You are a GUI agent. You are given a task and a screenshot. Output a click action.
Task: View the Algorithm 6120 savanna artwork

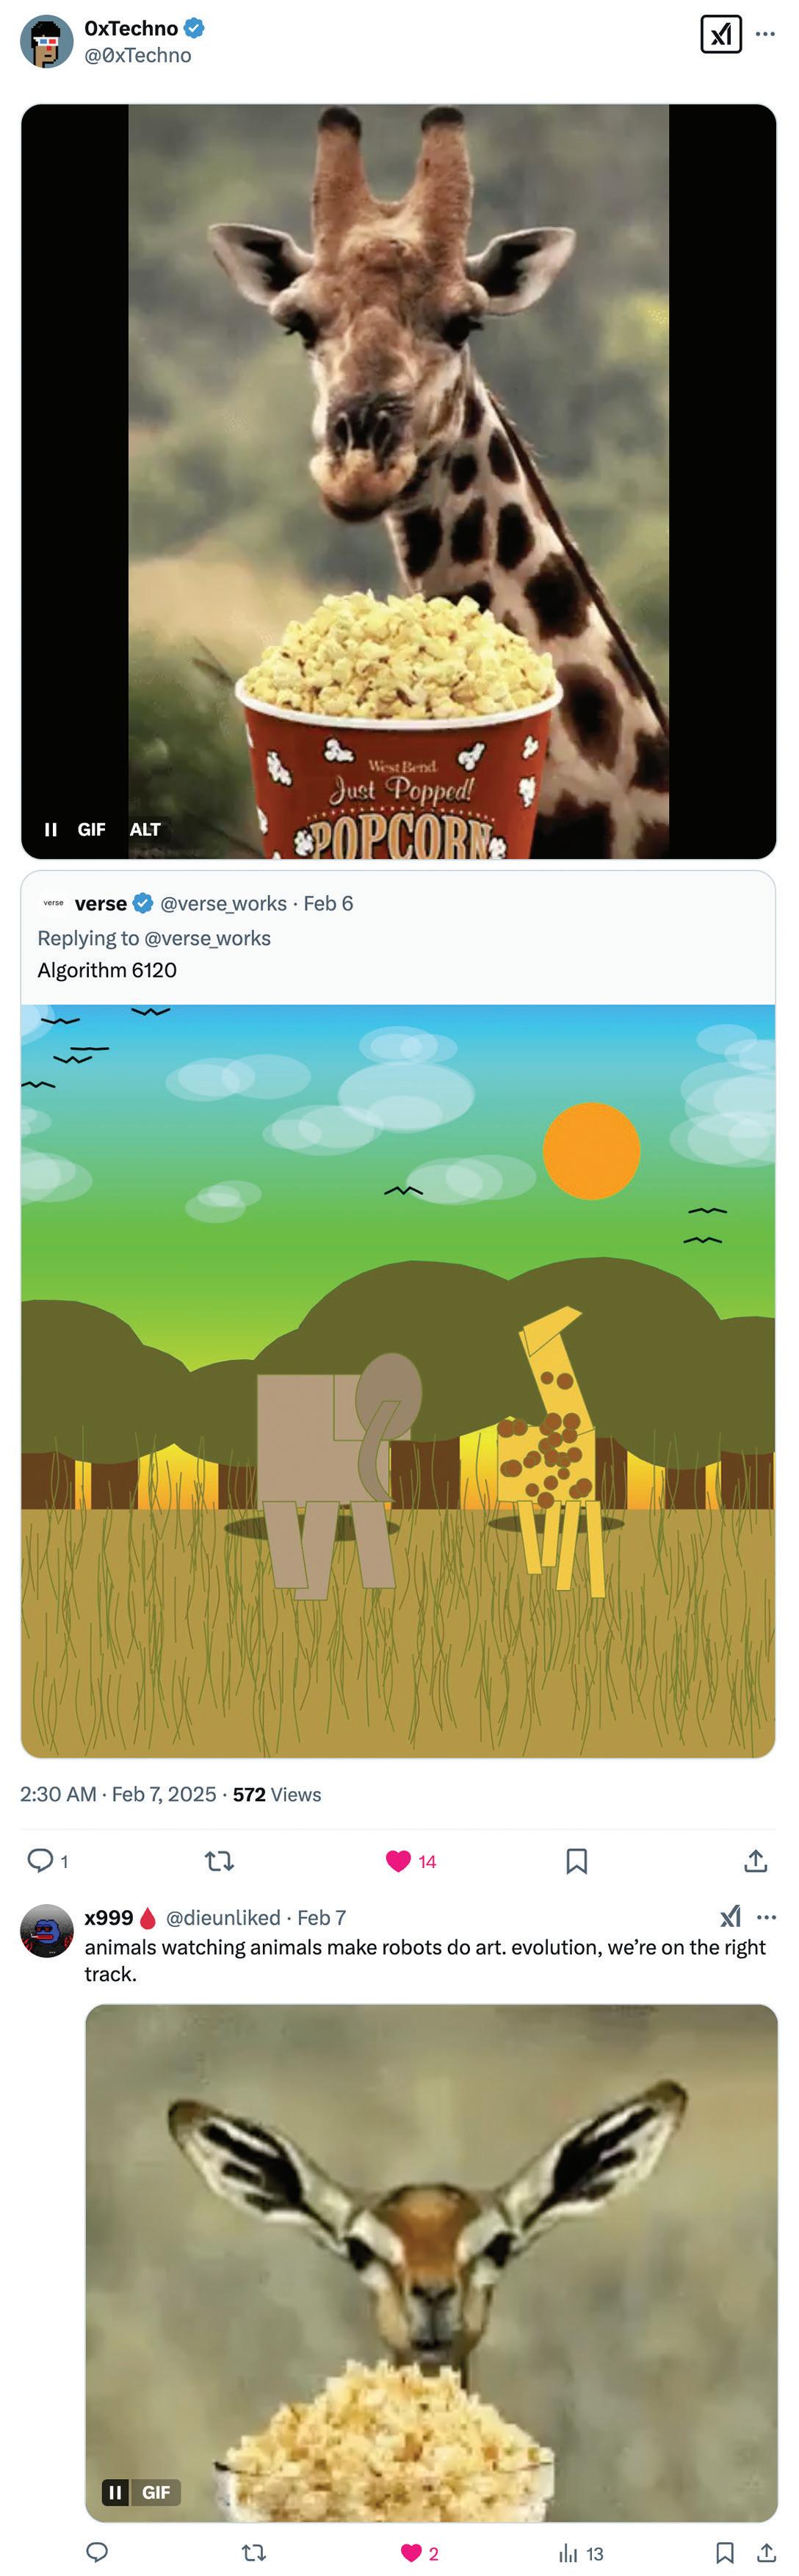click(x=398, y=1381)
